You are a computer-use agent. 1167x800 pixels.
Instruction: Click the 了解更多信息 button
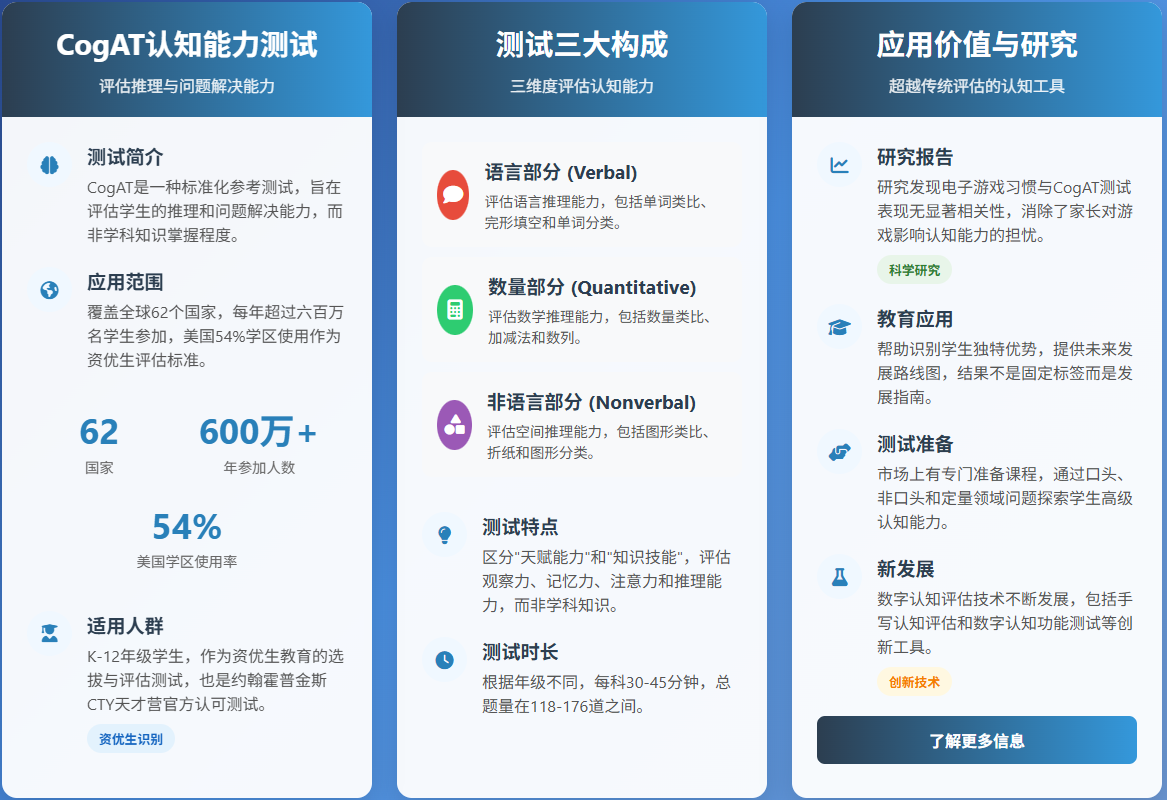coord(976,740)
